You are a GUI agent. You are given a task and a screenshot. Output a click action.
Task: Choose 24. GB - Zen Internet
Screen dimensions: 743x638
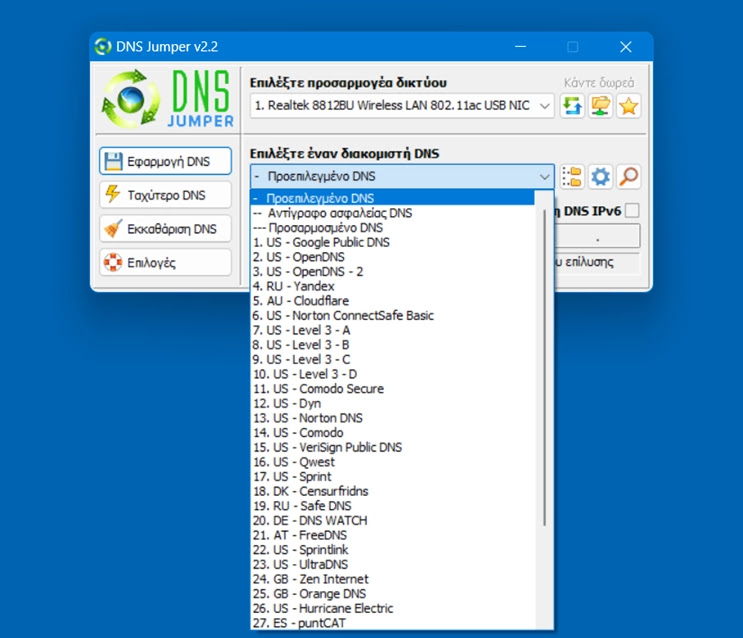(392, 579)
